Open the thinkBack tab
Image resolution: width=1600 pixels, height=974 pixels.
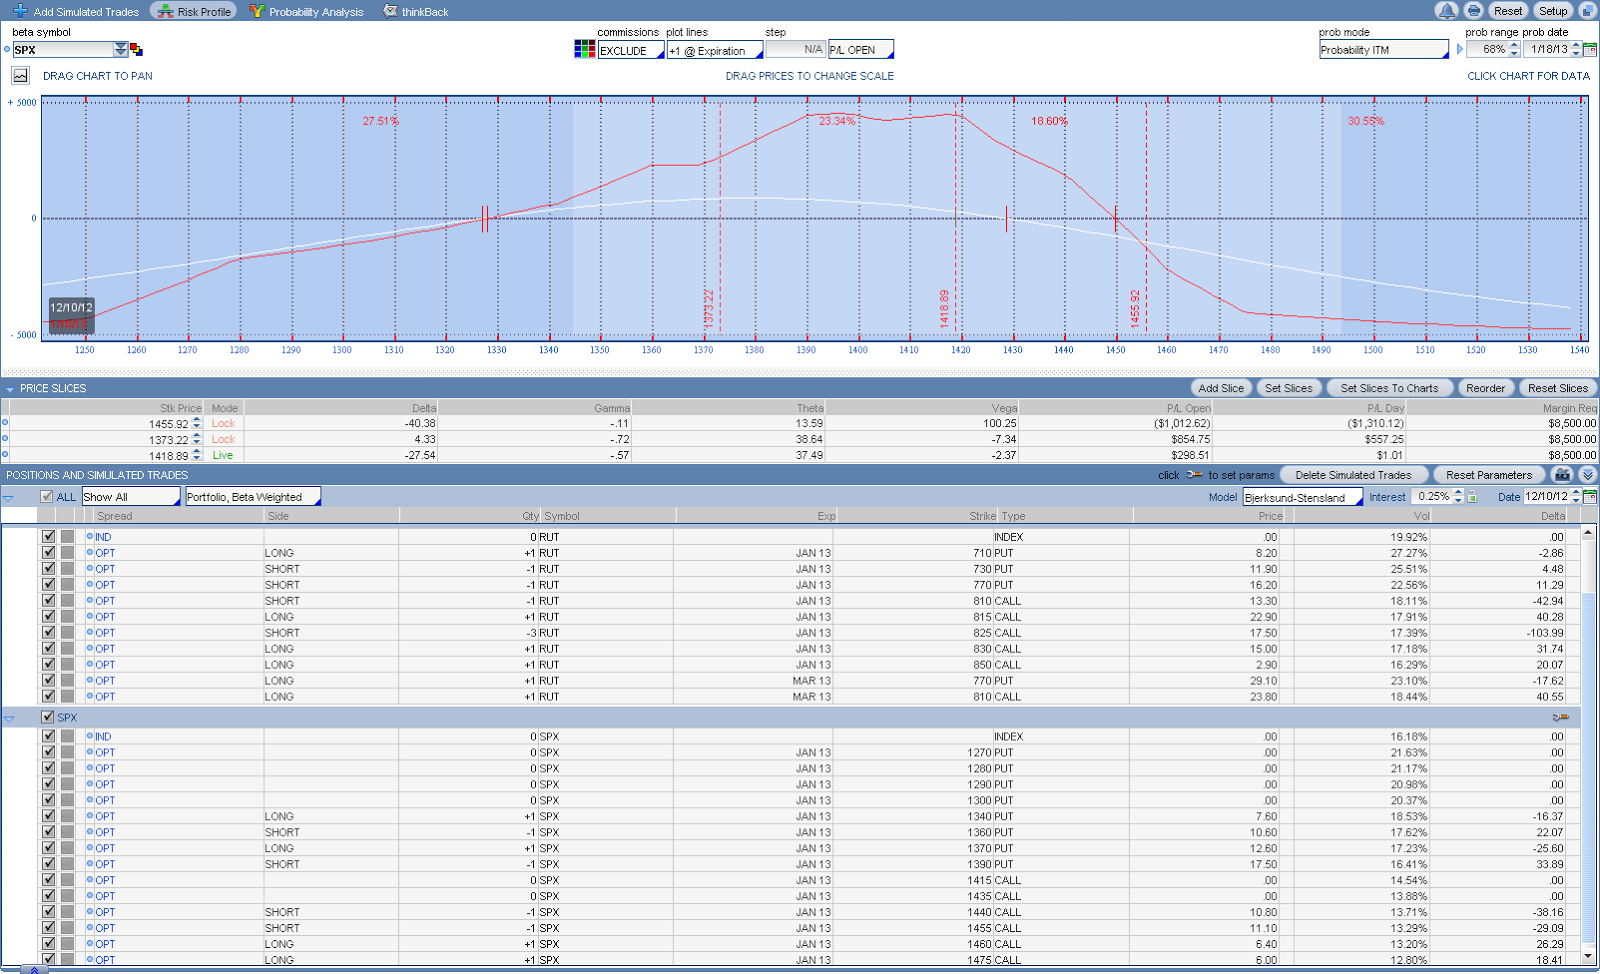click(x=416, y=11)
